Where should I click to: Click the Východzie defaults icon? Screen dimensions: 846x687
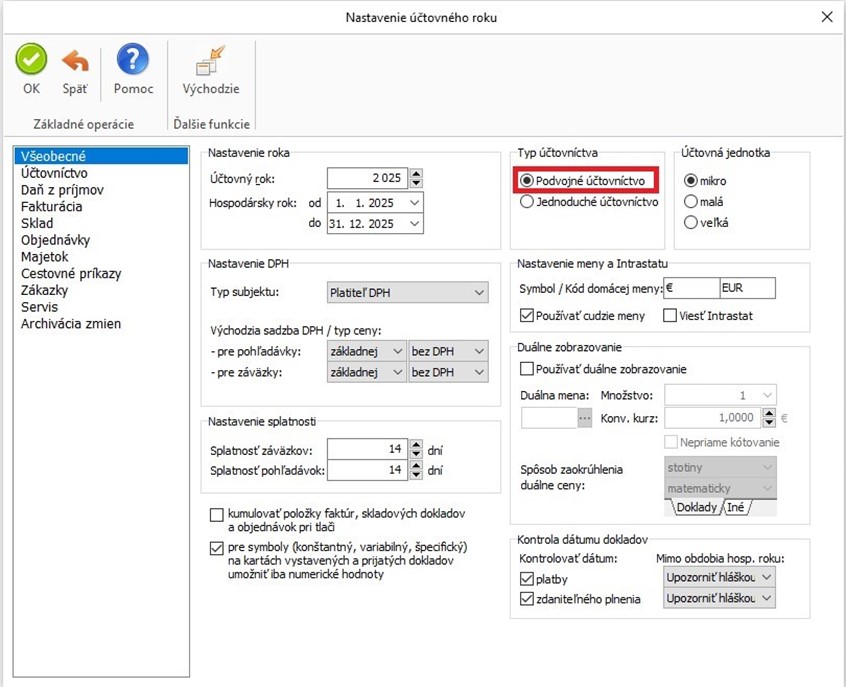[210, 63]
